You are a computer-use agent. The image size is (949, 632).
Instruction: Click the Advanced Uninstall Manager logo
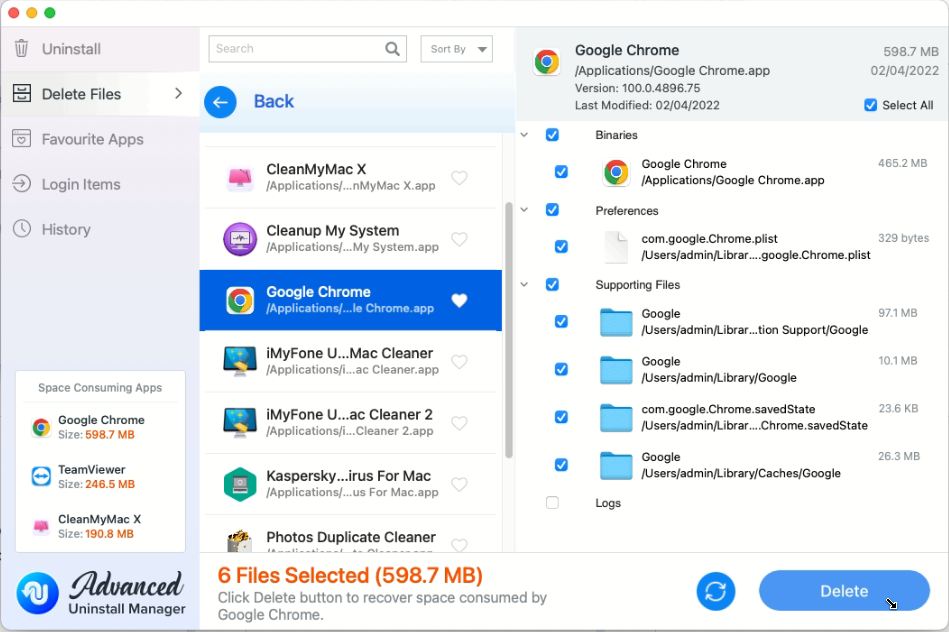[x=37, y=593]
